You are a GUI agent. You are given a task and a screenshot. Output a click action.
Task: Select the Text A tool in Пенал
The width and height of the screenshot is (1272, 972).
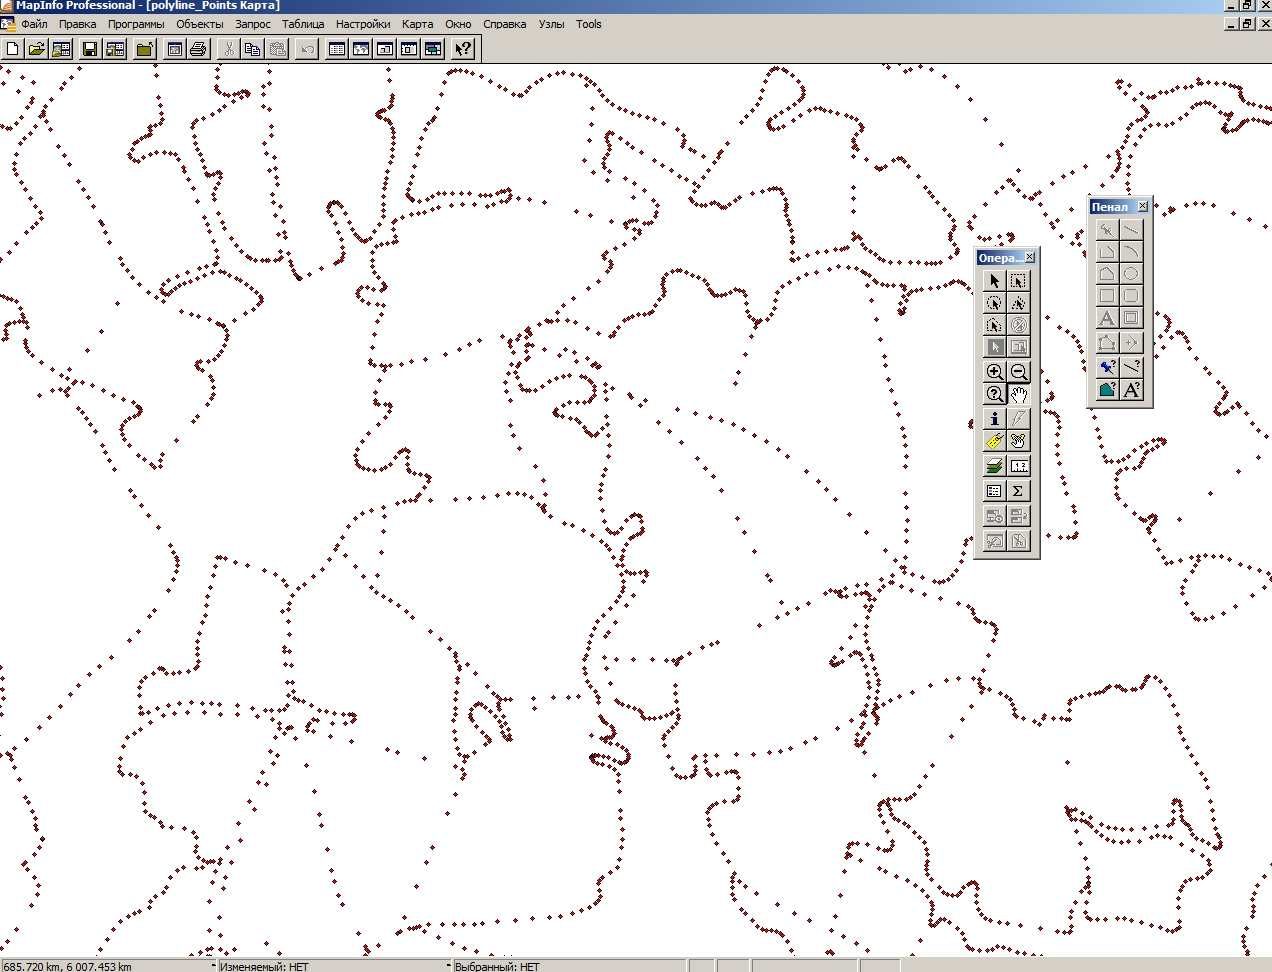[x=1106, y=318]
